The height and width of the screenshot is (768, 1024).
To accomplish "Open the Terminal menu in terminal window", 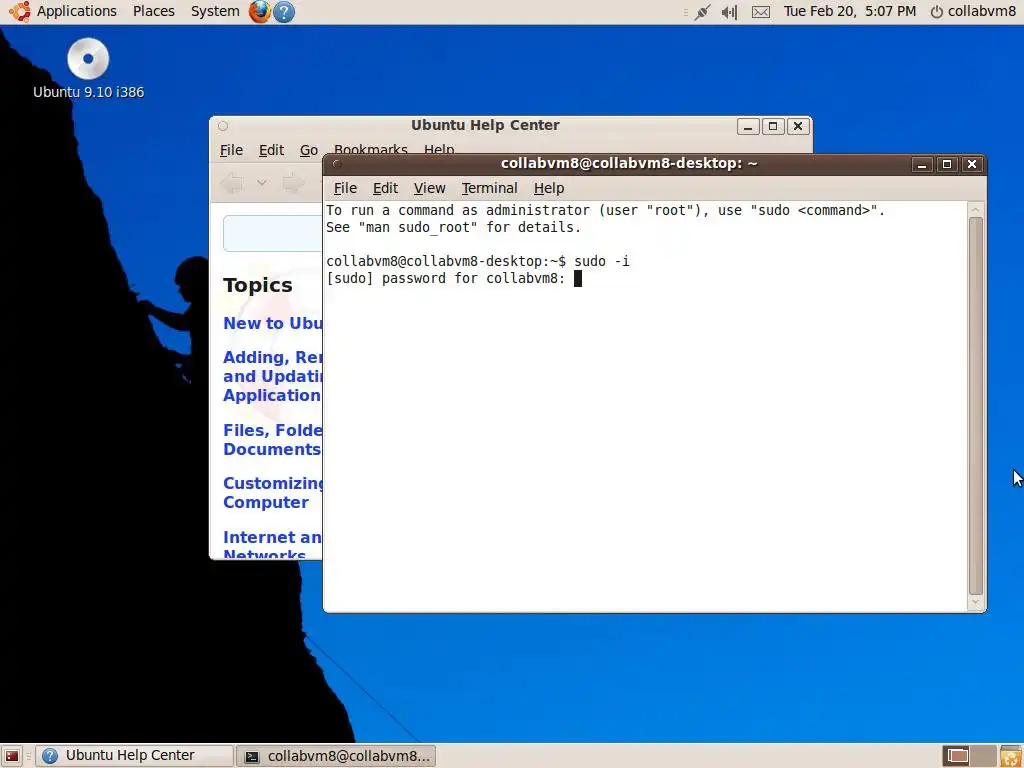I will coord(489,188).
